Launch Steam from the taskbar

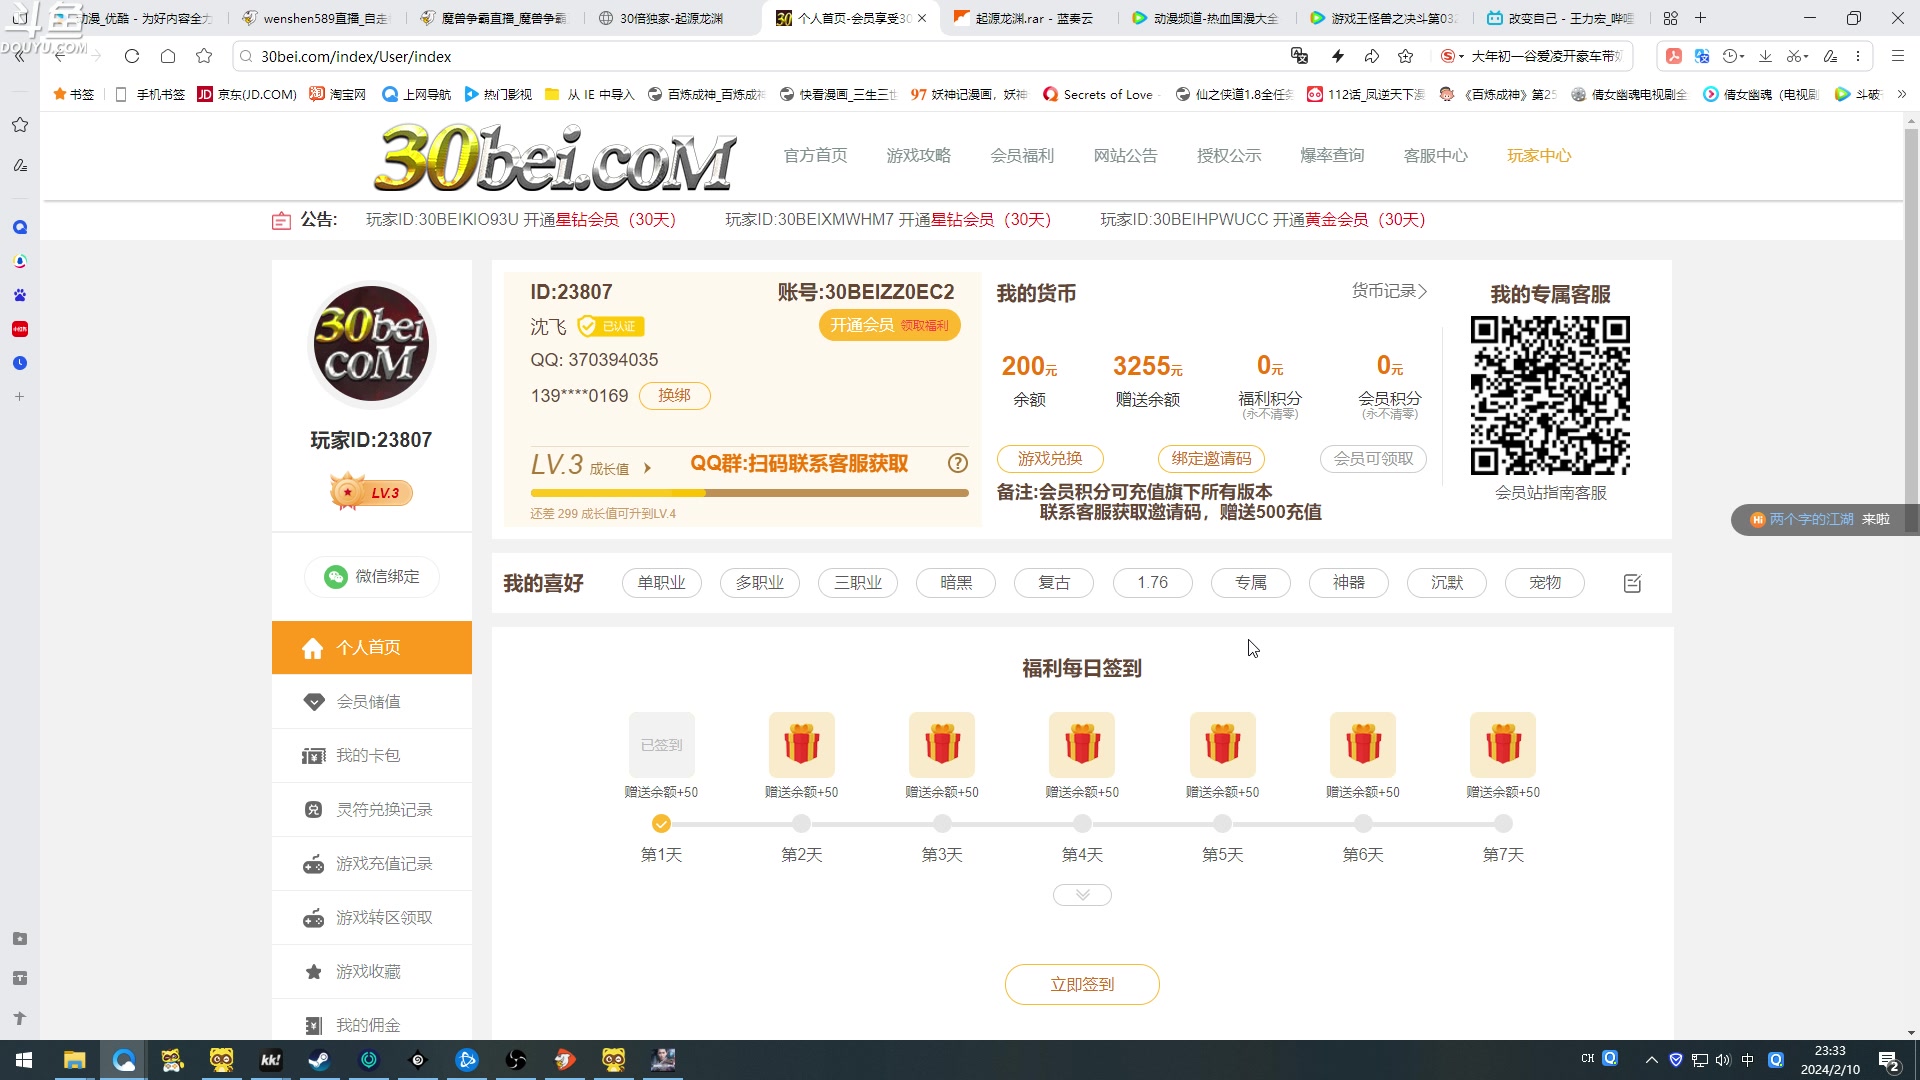(x=319, y=1059)
